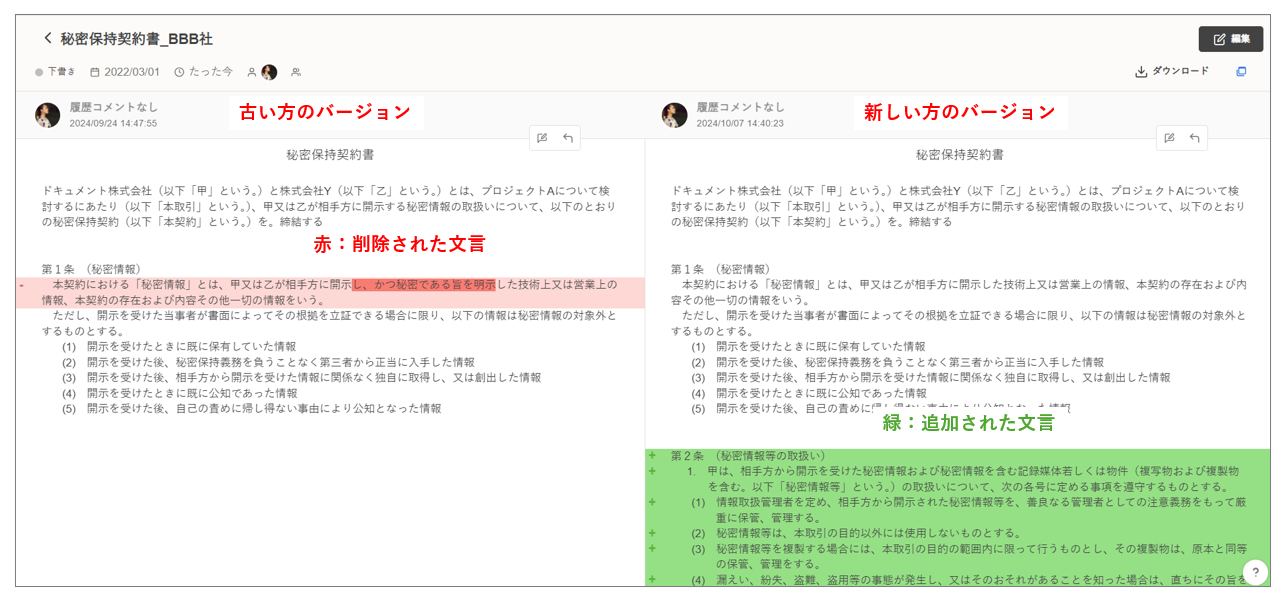
Task: Click the copy icon next to download
Action: (1242, 72)
